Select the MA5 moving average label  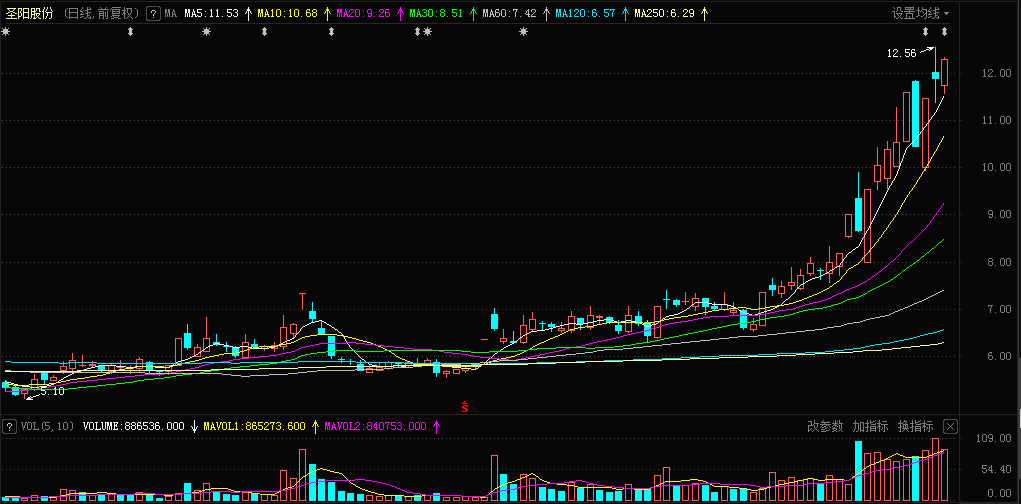[x=211, y=14]
